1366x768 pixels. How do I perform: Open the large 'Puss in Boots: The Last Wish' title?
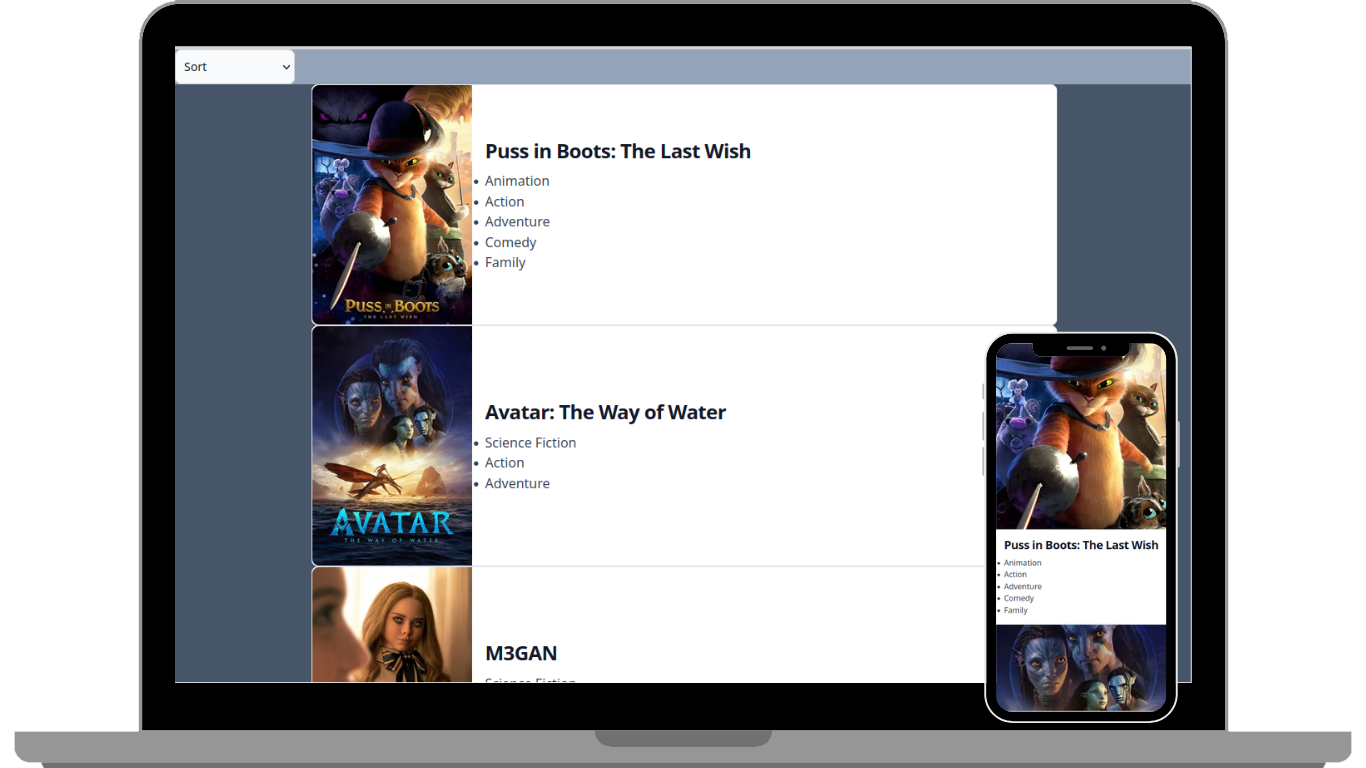coord(617,151)
